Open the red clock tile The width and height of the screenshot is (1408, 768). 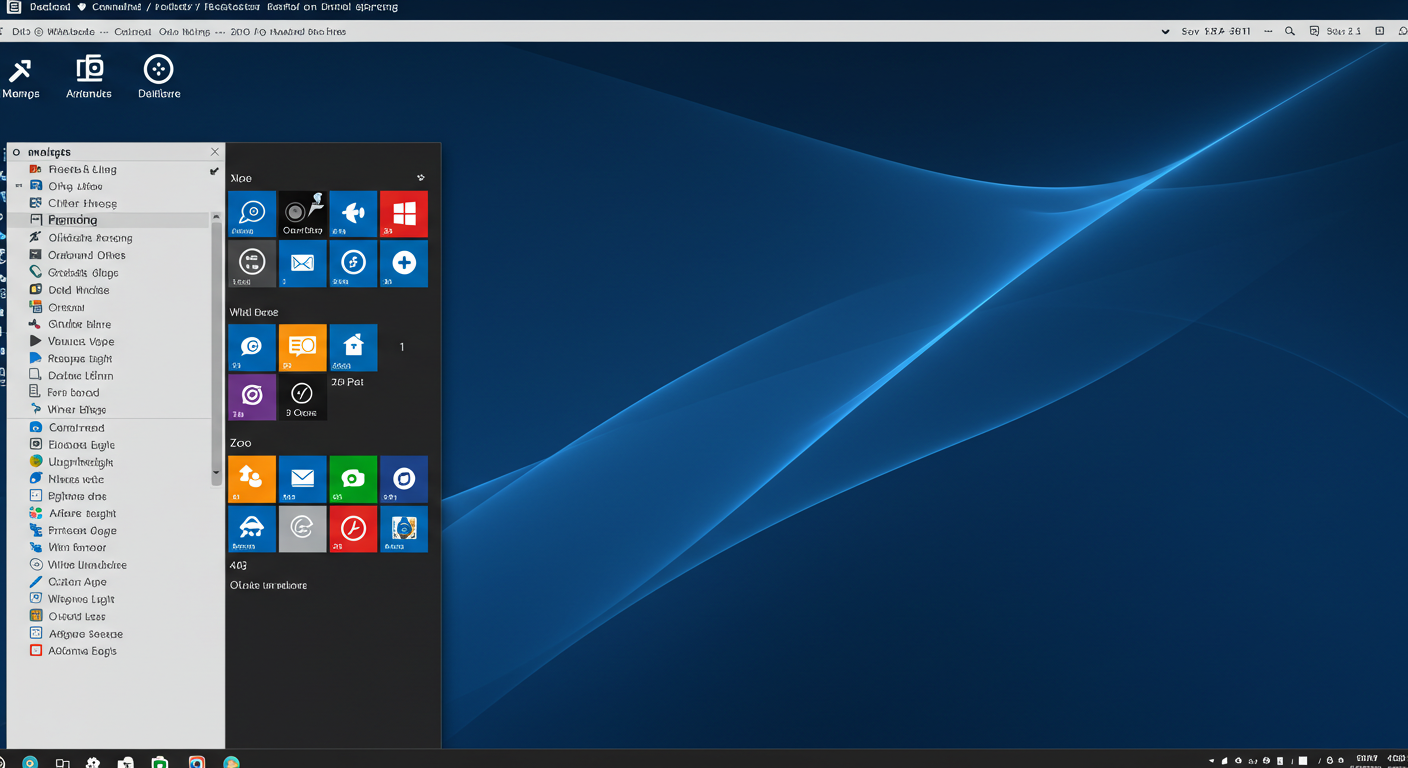click(353, 529)
